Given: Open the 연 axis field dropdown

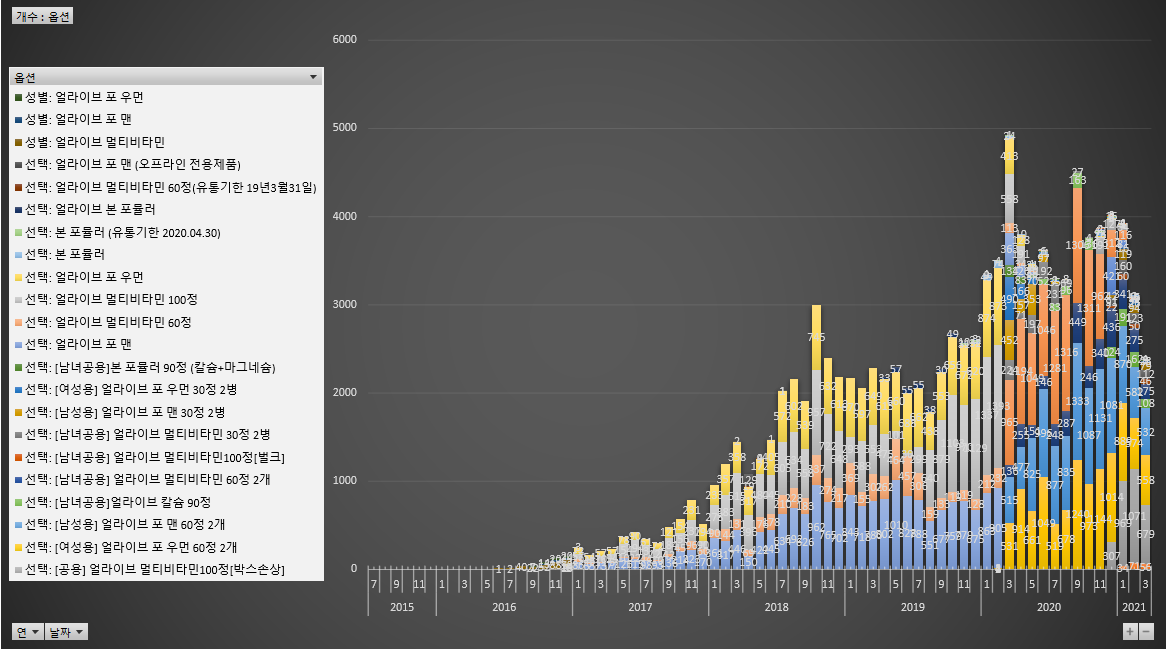Looking at the screenshot, I should click(28, 632).
